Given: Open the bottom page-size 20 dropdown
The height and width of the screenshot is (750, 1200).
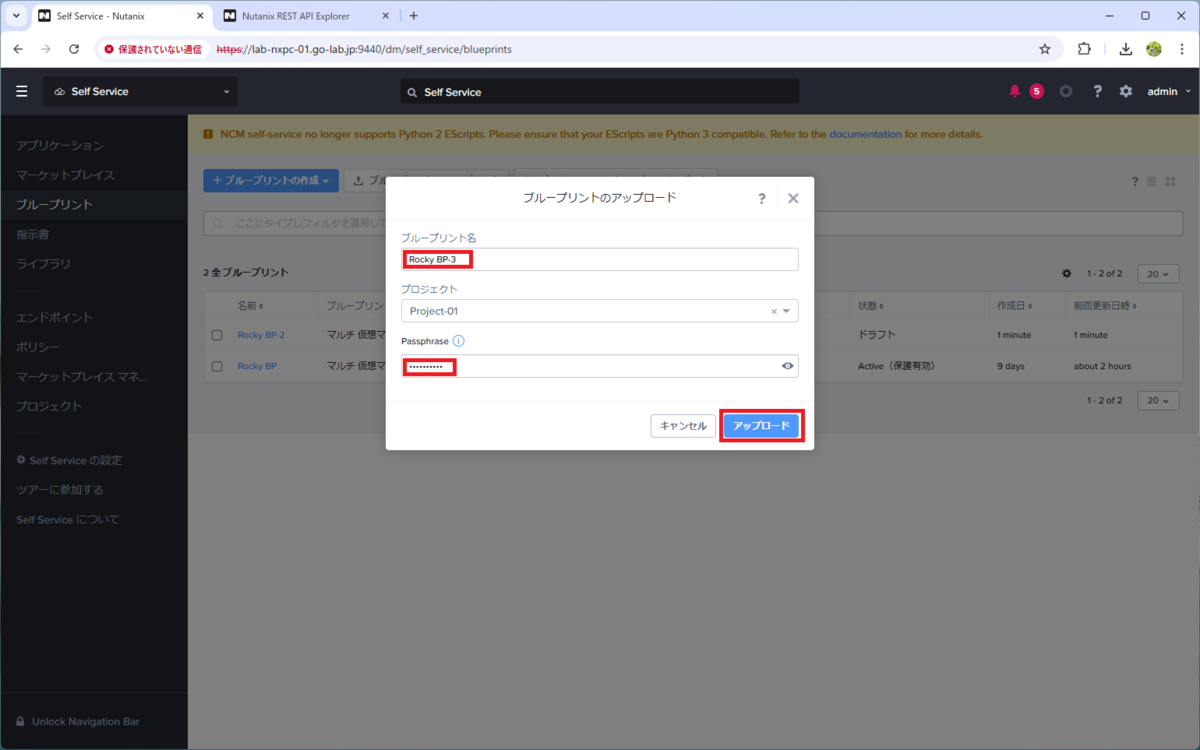Looking at the screenshot, I should [1159, 400].
